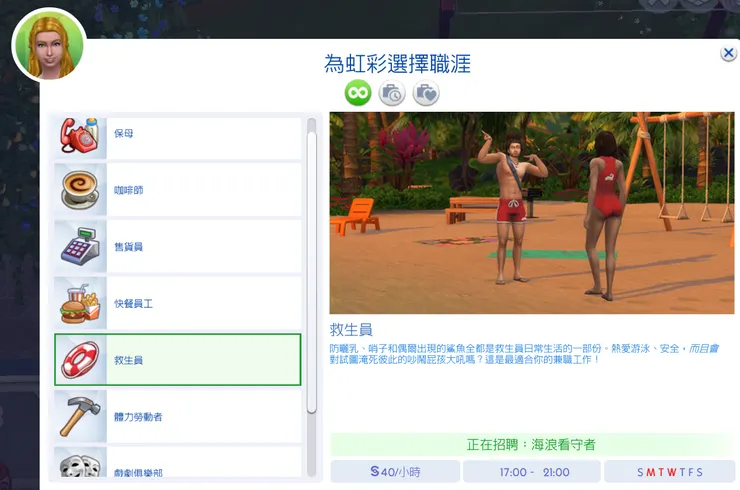Click the red telephone babysitter icon
The image size is (740, 490).
click(80, 136)
